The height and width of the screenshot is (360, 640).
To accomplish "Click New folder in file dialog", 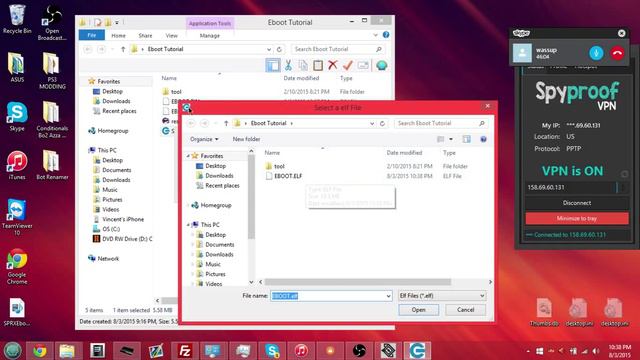I will pos(247,139).
